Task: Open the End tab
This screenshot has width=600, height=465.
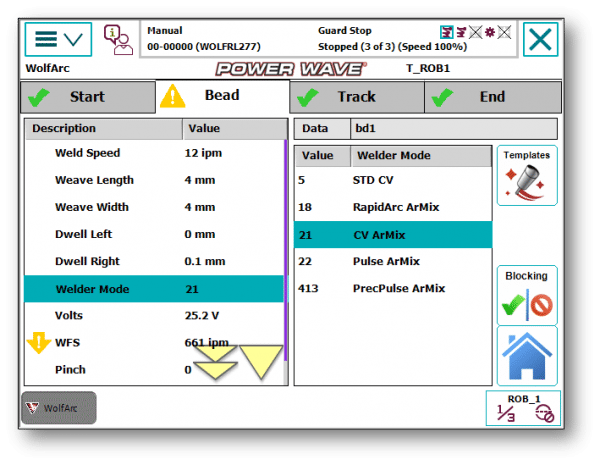Action: tap(492, 97)
